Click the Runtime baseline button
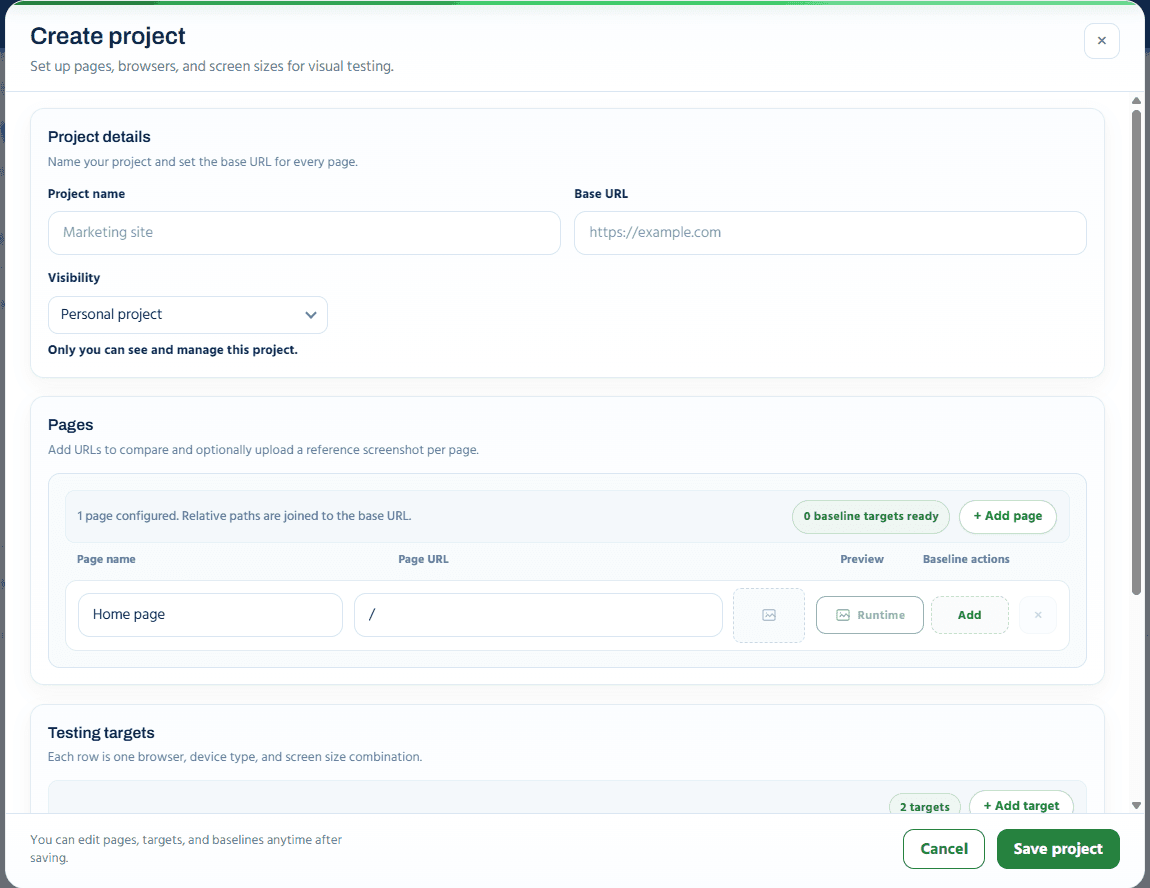The height and width of the screenshot is (888, 1150). coord(869,615)
